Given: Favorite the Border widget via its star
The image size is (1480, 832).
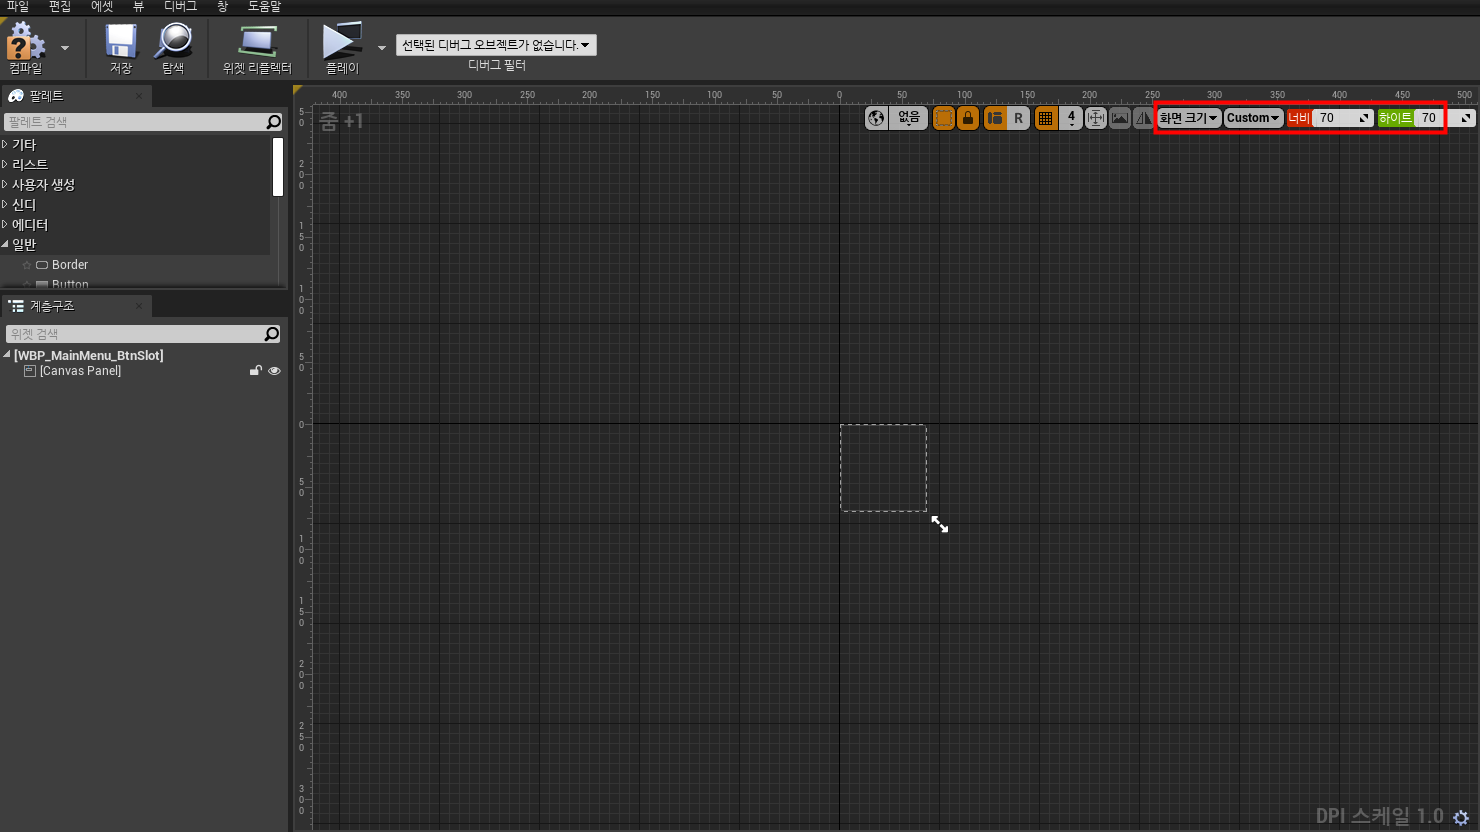Looking at the screenshot, I should (x=27, y=265).
